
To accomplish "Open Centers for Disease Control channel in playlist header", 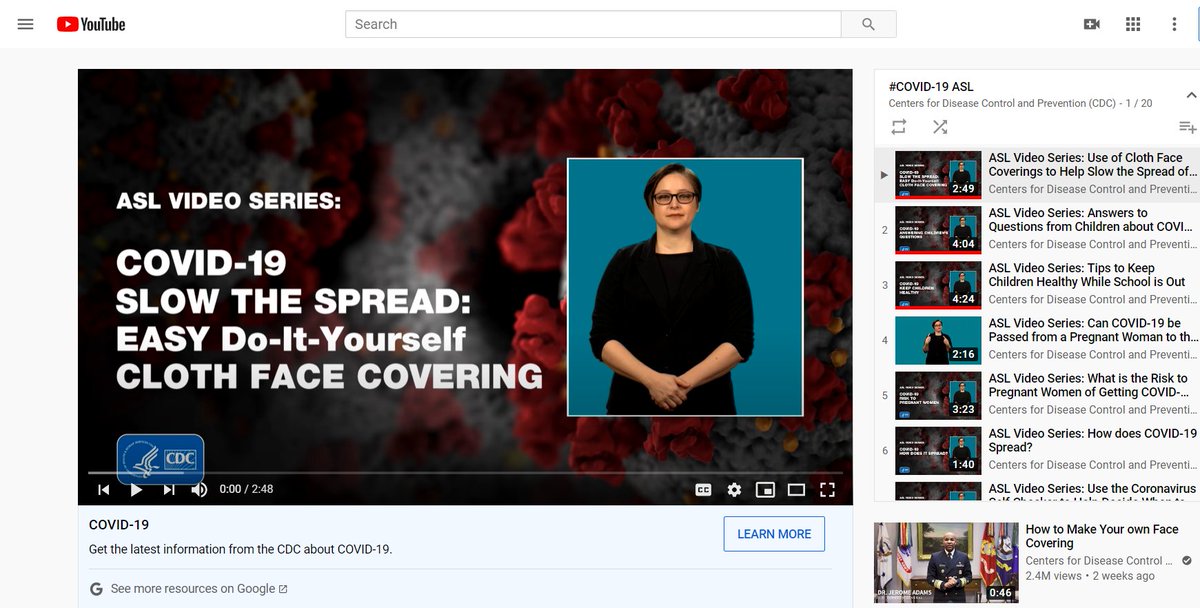I will pyautogui.click(x=1002, y=103).
